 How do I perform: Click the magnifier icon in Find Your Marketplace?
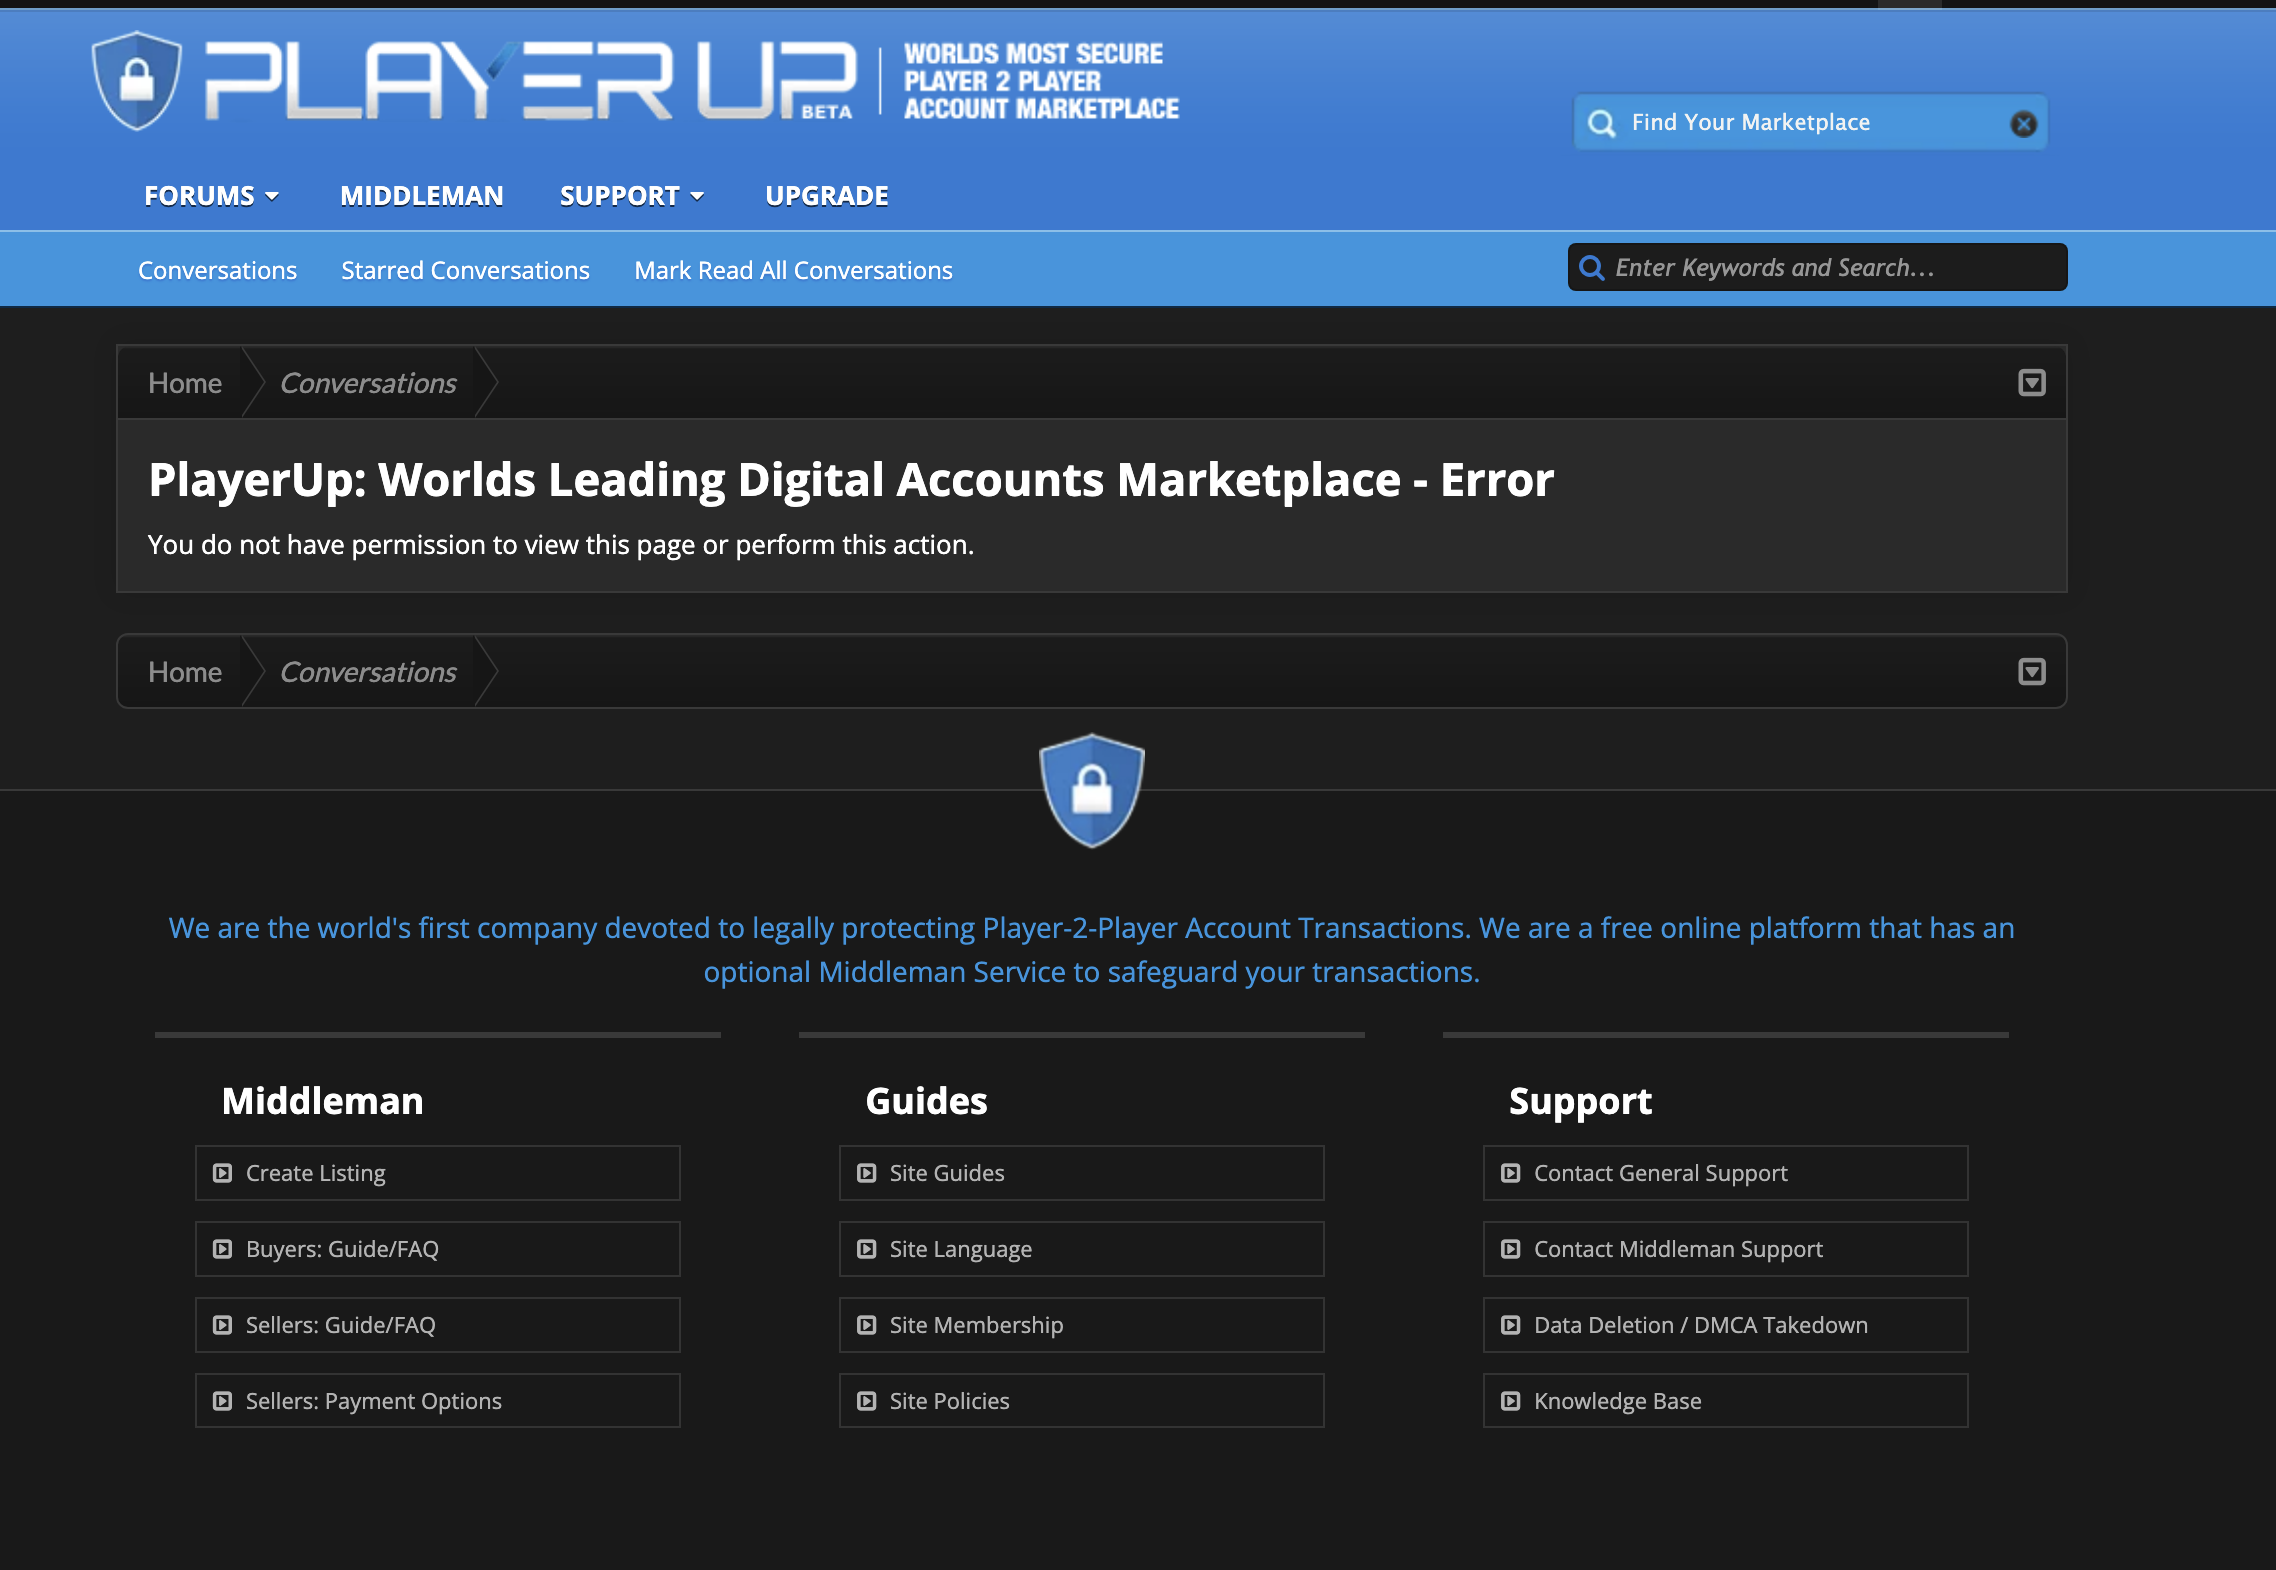point(1602,123)
